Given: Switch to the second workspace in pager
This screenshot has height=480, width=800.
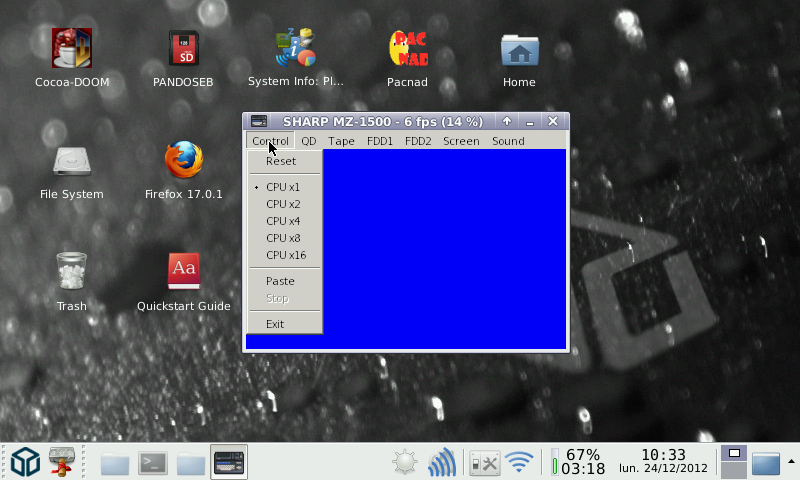Looking at the screenshot, I should click(734, 470).
